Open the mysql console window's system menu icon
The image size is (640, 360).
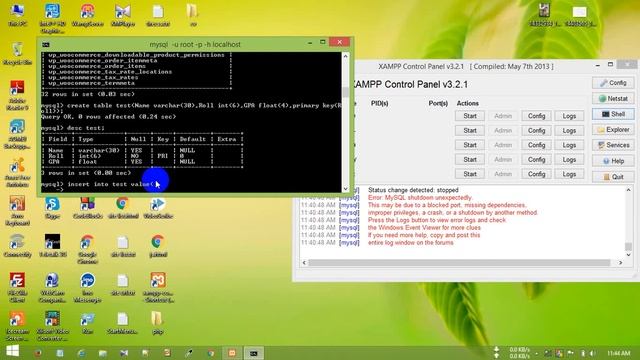tap(46, 44)
